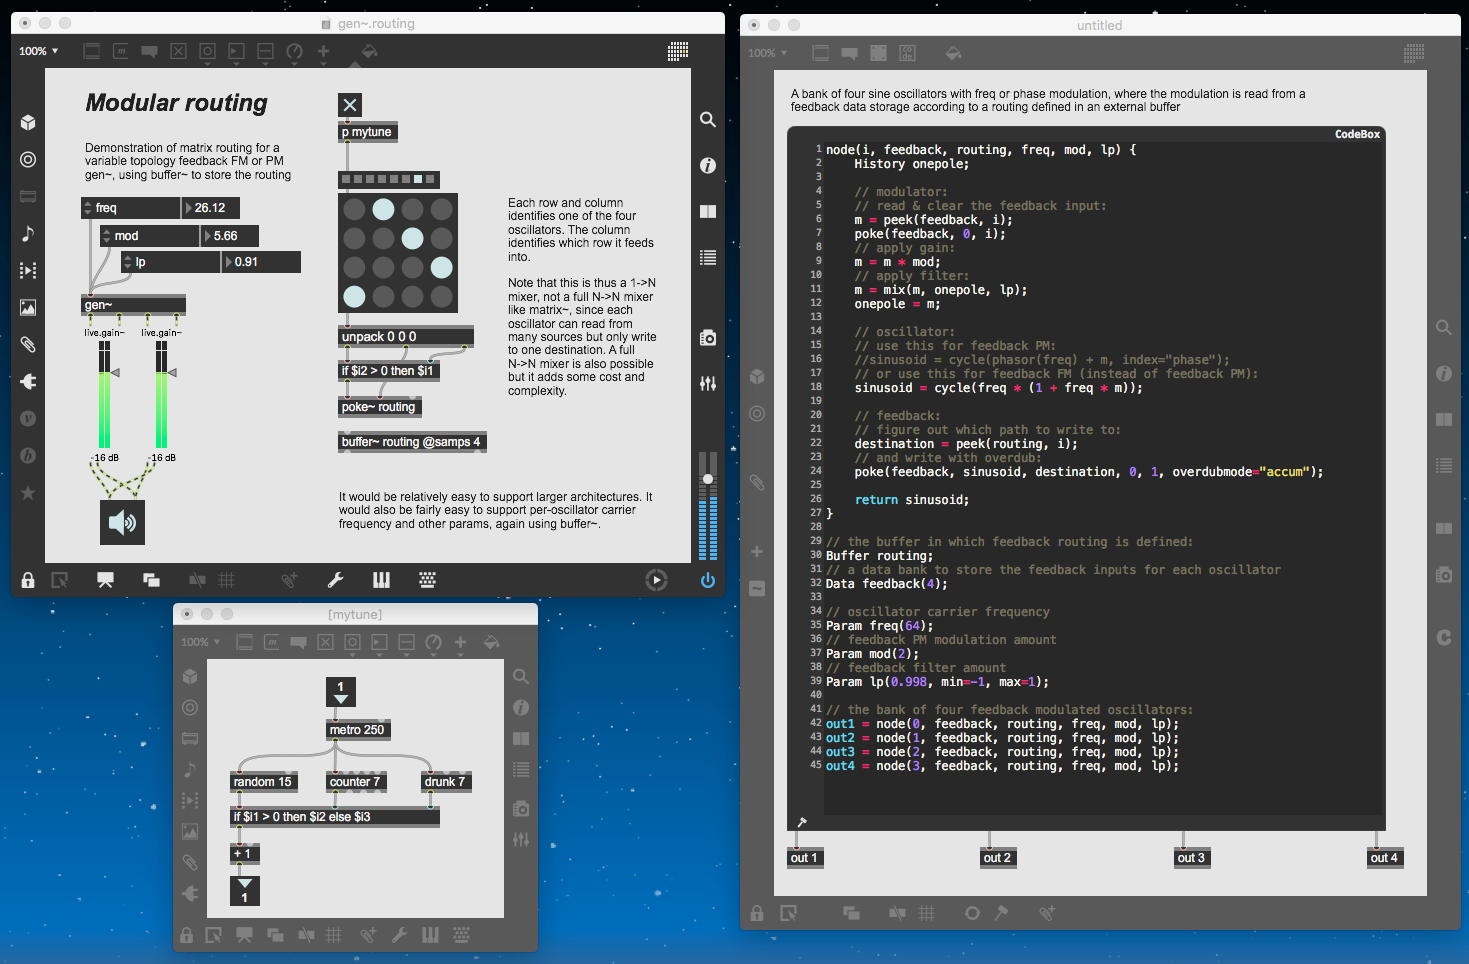Screen dimensions: 1469x964
Task: Toggle the X toggle above p mytune
Action: coord(349,105)
